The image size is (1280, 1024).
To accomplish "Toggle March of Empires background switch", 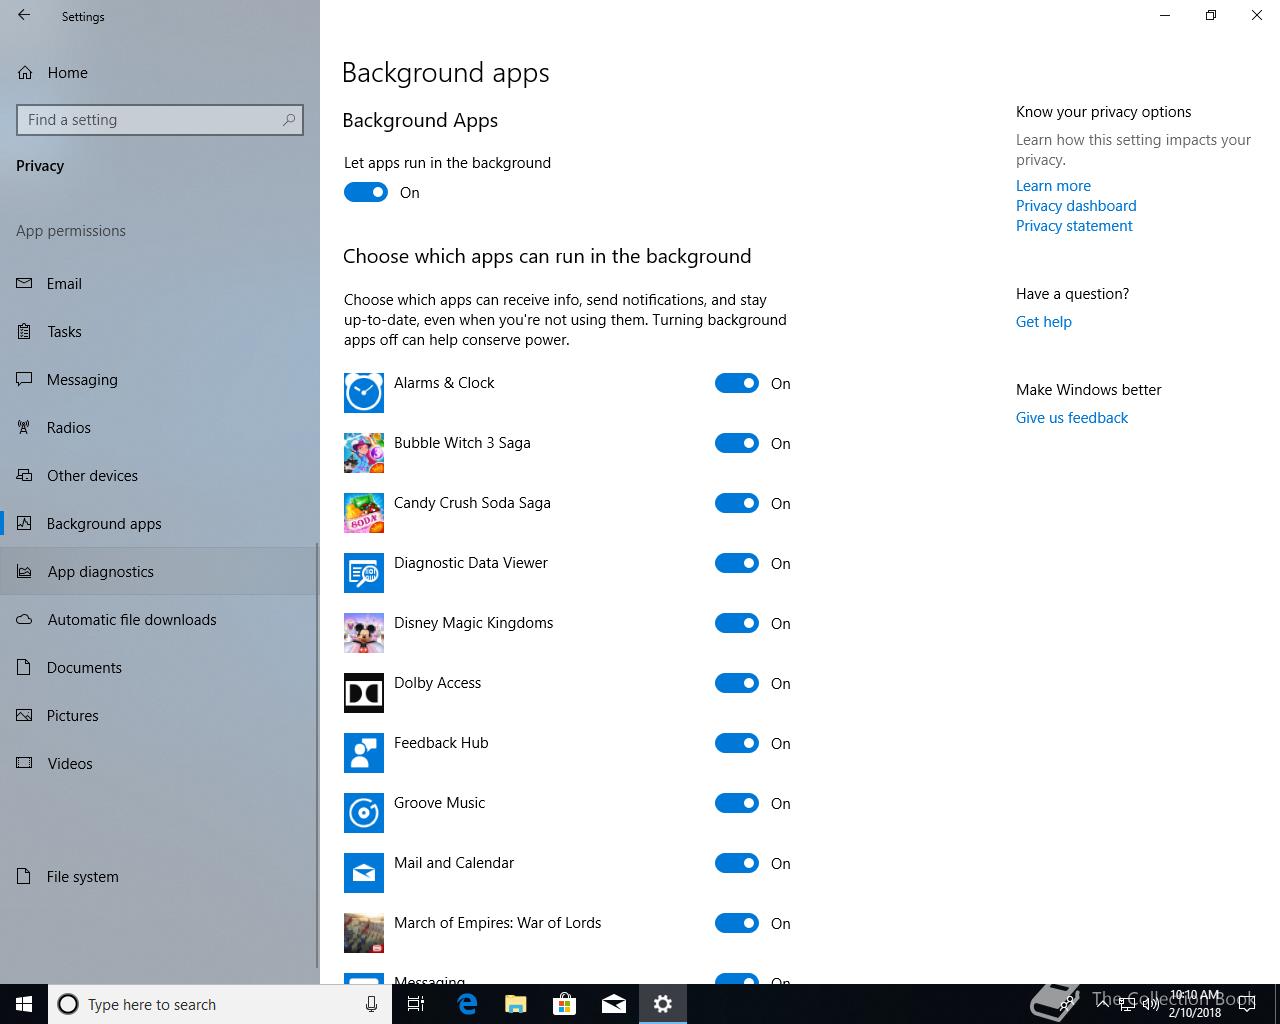I will coord(737,923).
